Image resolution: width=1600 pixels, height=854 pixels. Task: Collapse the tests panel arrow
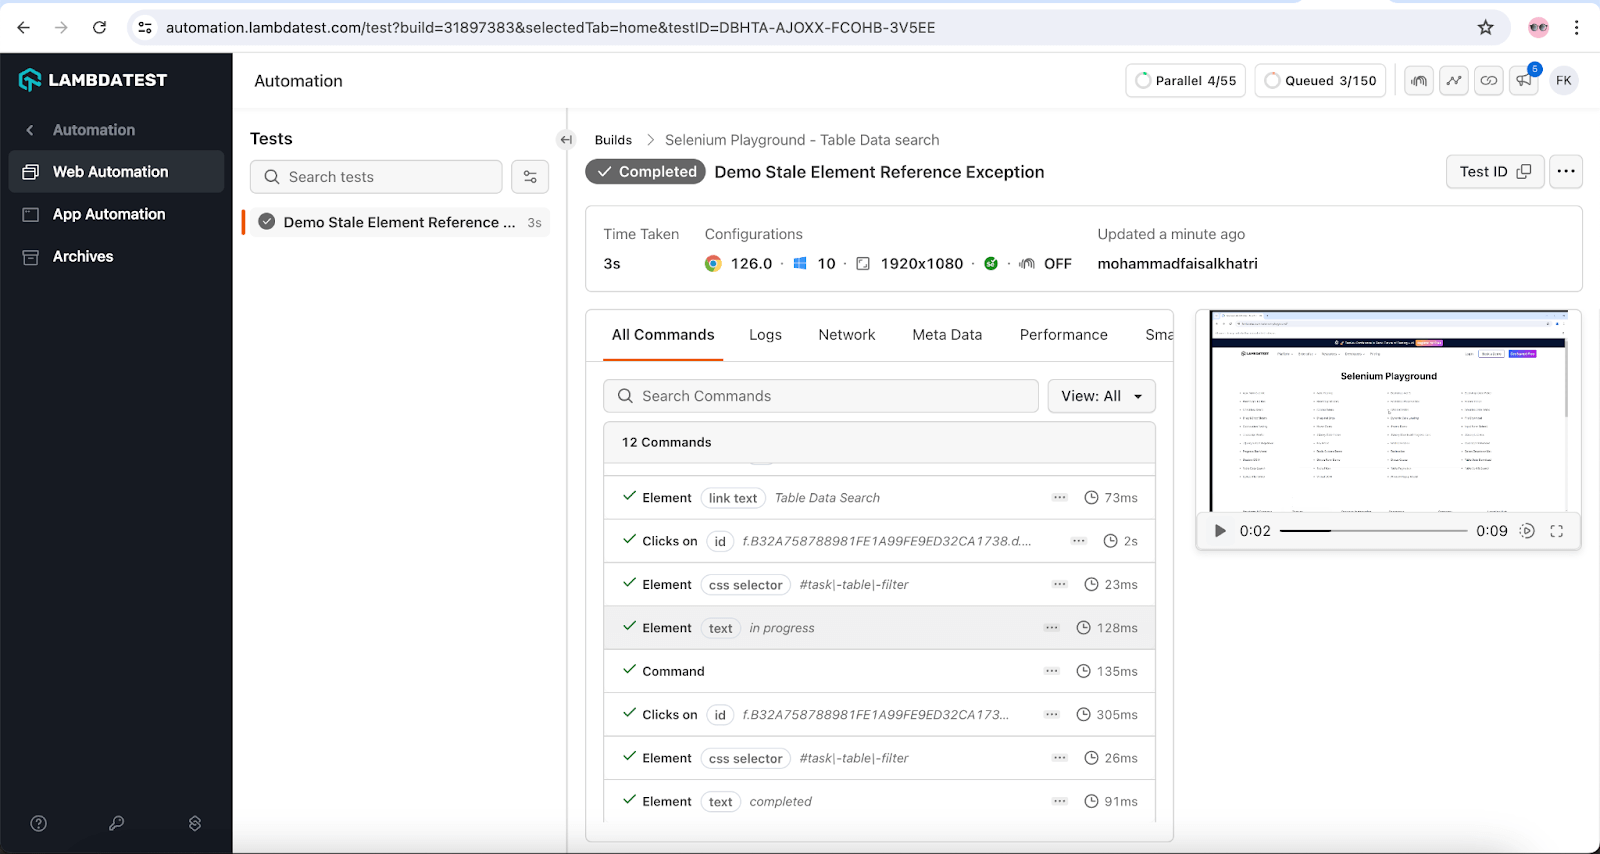click(566, 140)
